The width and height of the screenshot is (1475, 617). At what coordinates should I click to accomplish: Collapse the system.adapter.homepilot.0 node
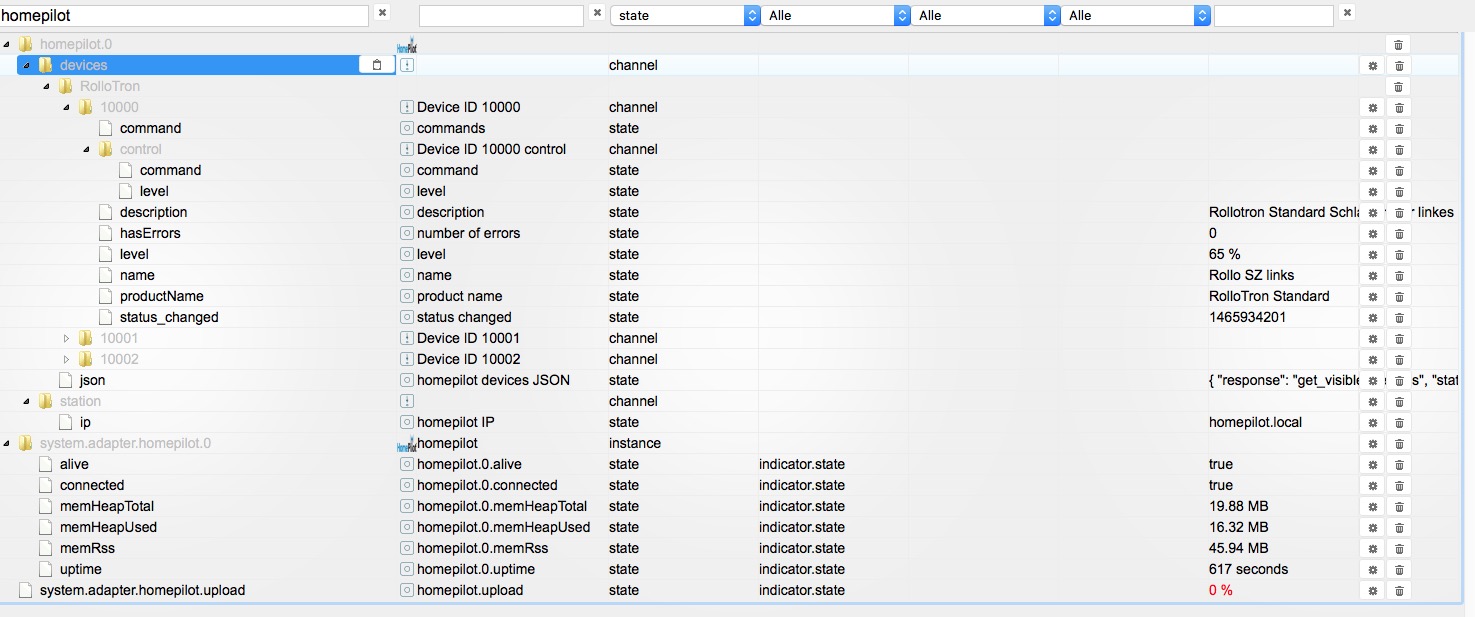[x=7, y=443]
